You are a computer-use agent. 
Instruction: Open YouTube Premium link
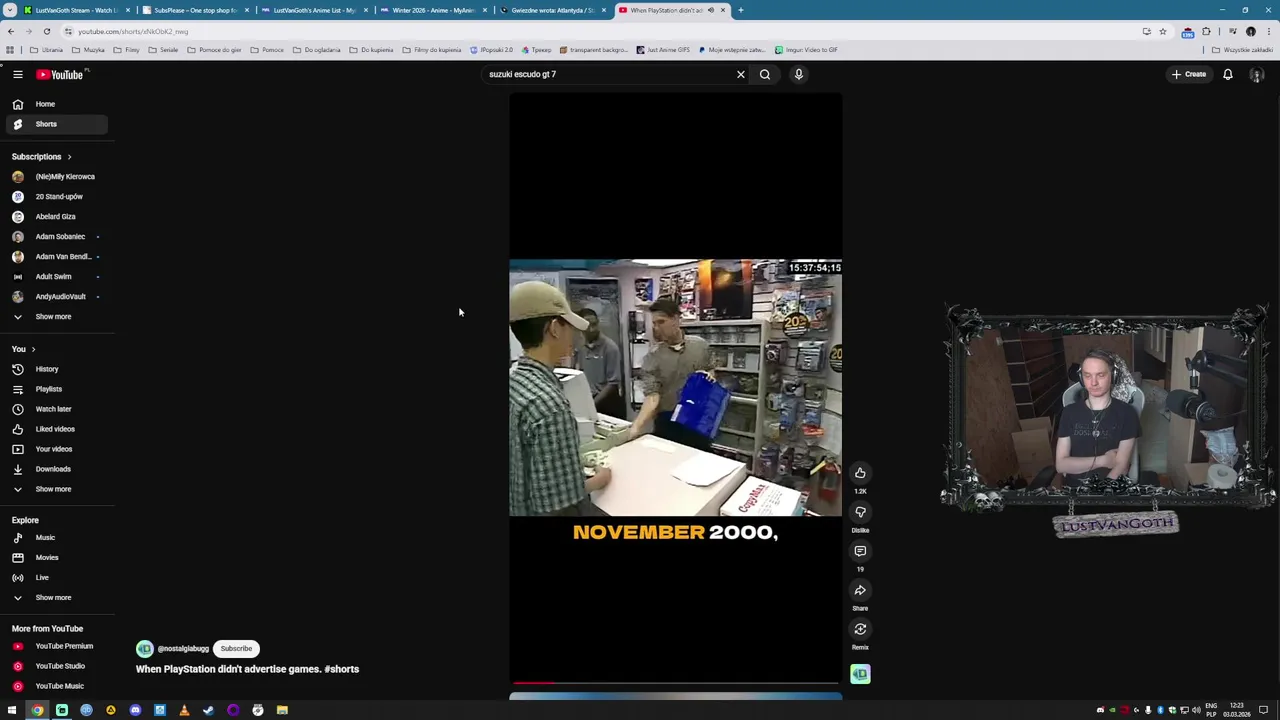pyautogui.click(x=56, y=646)
